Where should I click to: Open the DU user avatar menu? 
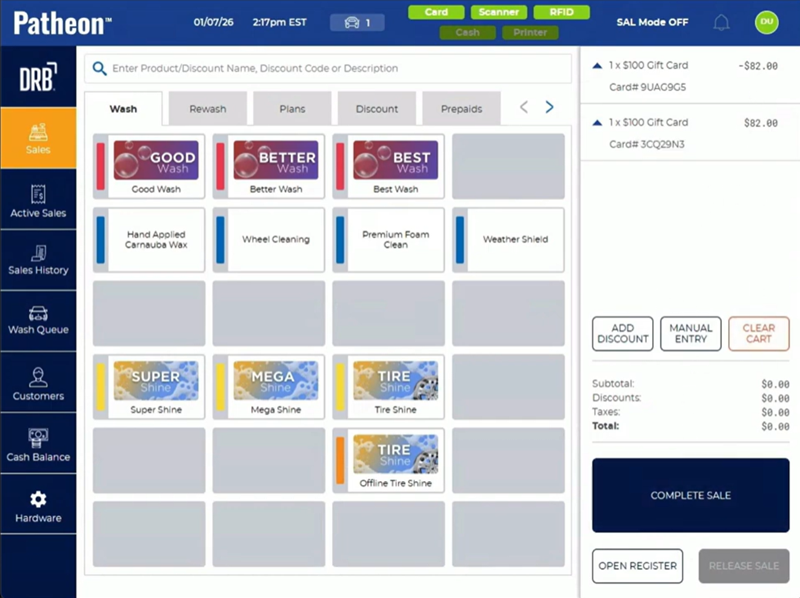click(767, 22)
